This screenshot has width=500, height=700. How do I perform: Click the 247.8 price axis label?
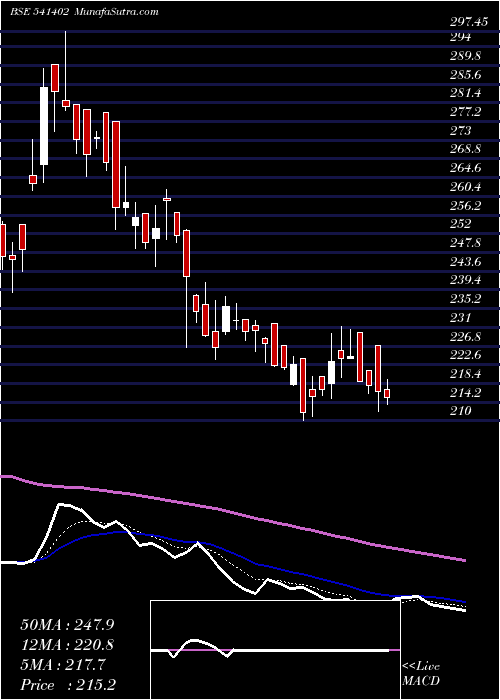(x=465, y=243)
